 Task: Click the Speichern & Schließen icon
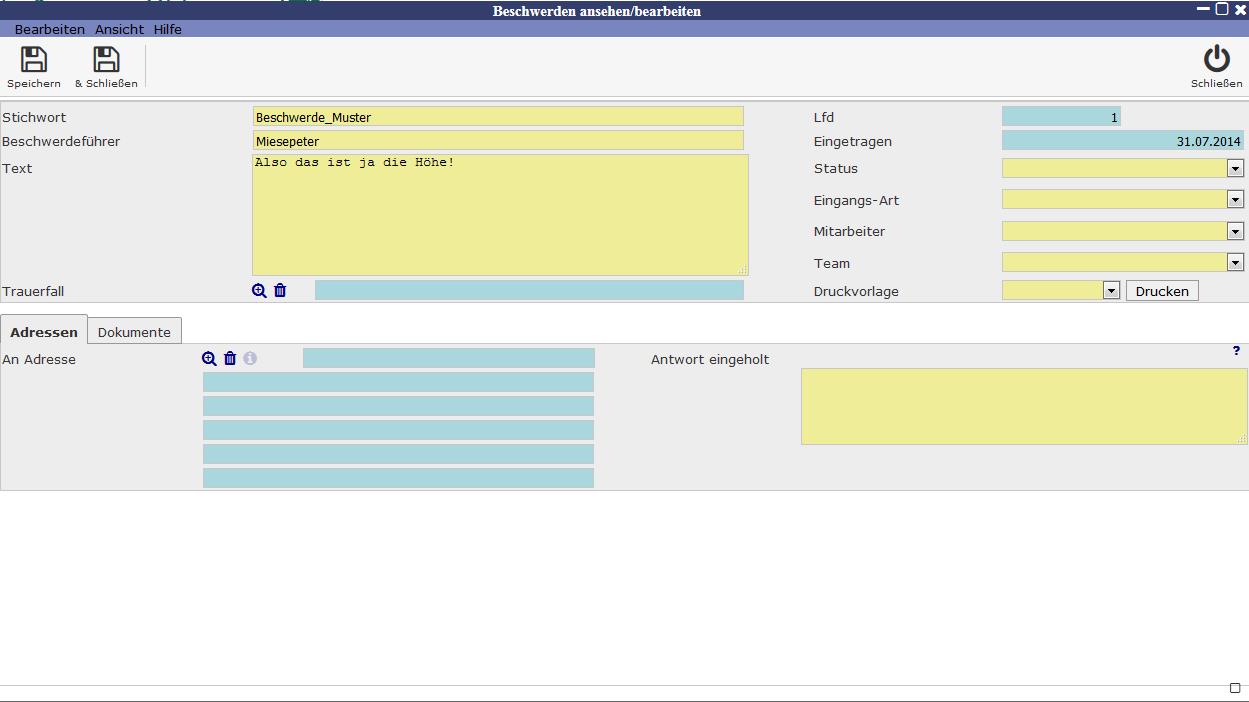click(x=106, y=60)
